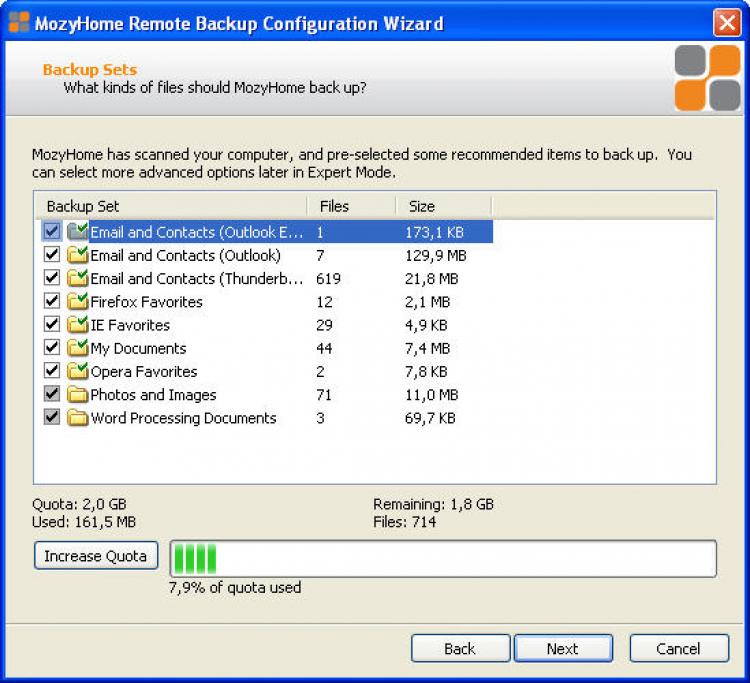This screenshot has width=750, height=683.
Task: Click the quota usage progress bar
Action: point(442,558)
